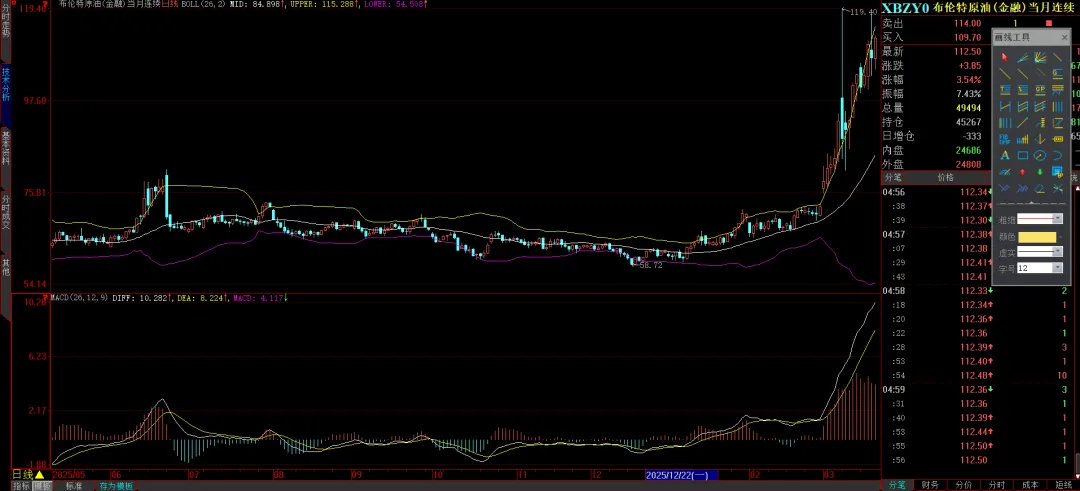Viewport: 1080px width, 491px height.
Task: Switch to the 成本 tab
Action: click(1030, 485)
